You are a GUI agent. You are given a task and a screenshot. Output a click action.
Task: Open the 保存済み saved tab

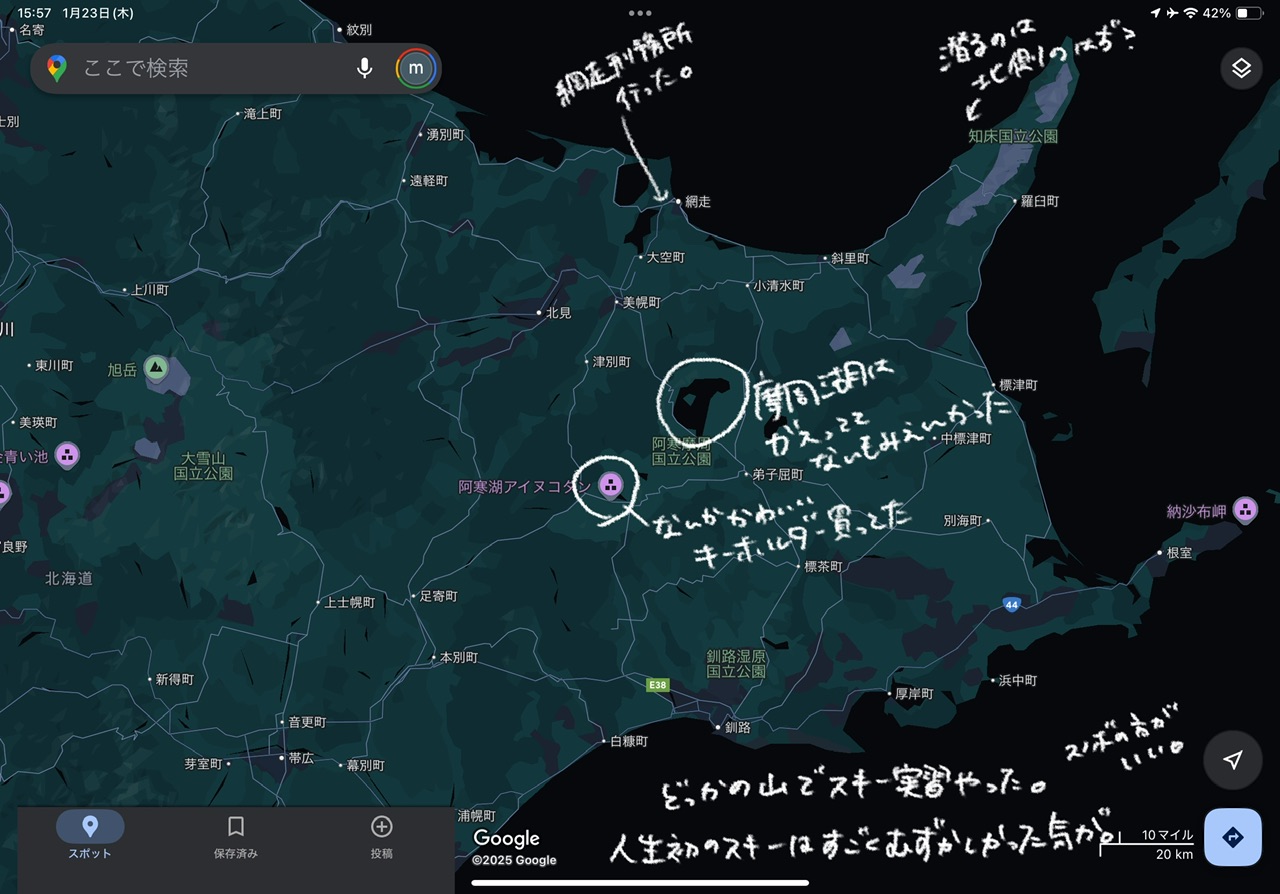click(x=236, y=837)
